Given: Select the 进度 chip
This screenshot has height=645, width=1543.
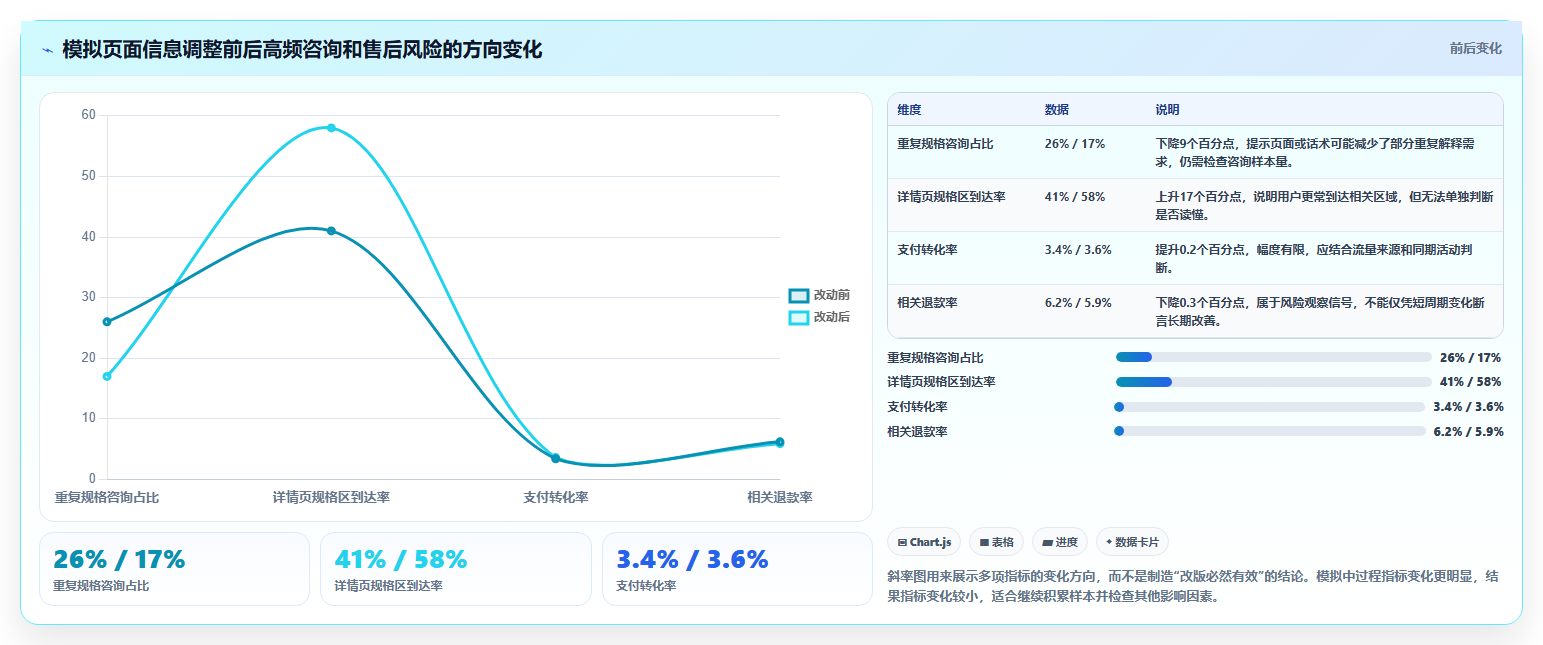Looking at the screenshot, I should [1060, 542].
